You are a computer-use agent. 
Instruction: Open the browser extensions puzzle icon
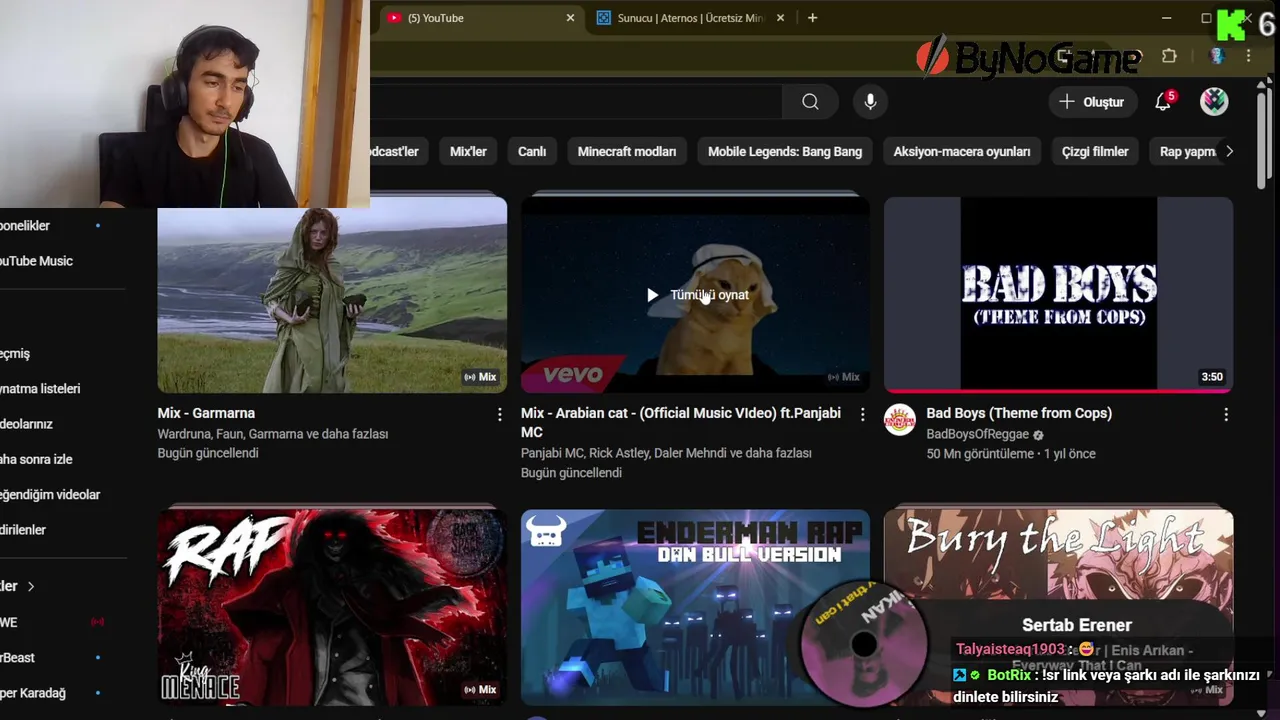tap(1169, 56)
